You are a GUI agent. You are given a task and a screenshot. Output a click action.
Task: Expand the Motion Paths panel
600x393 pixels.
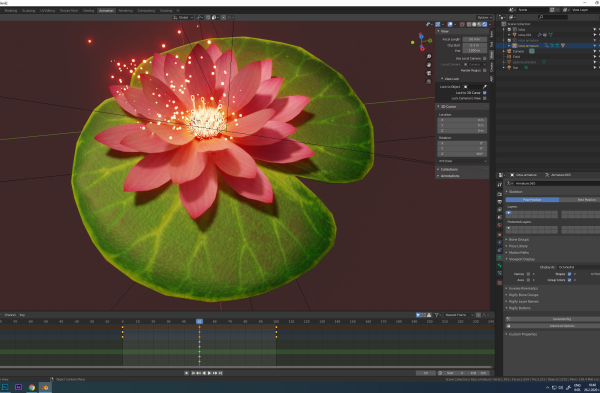[x=518, y=253]
